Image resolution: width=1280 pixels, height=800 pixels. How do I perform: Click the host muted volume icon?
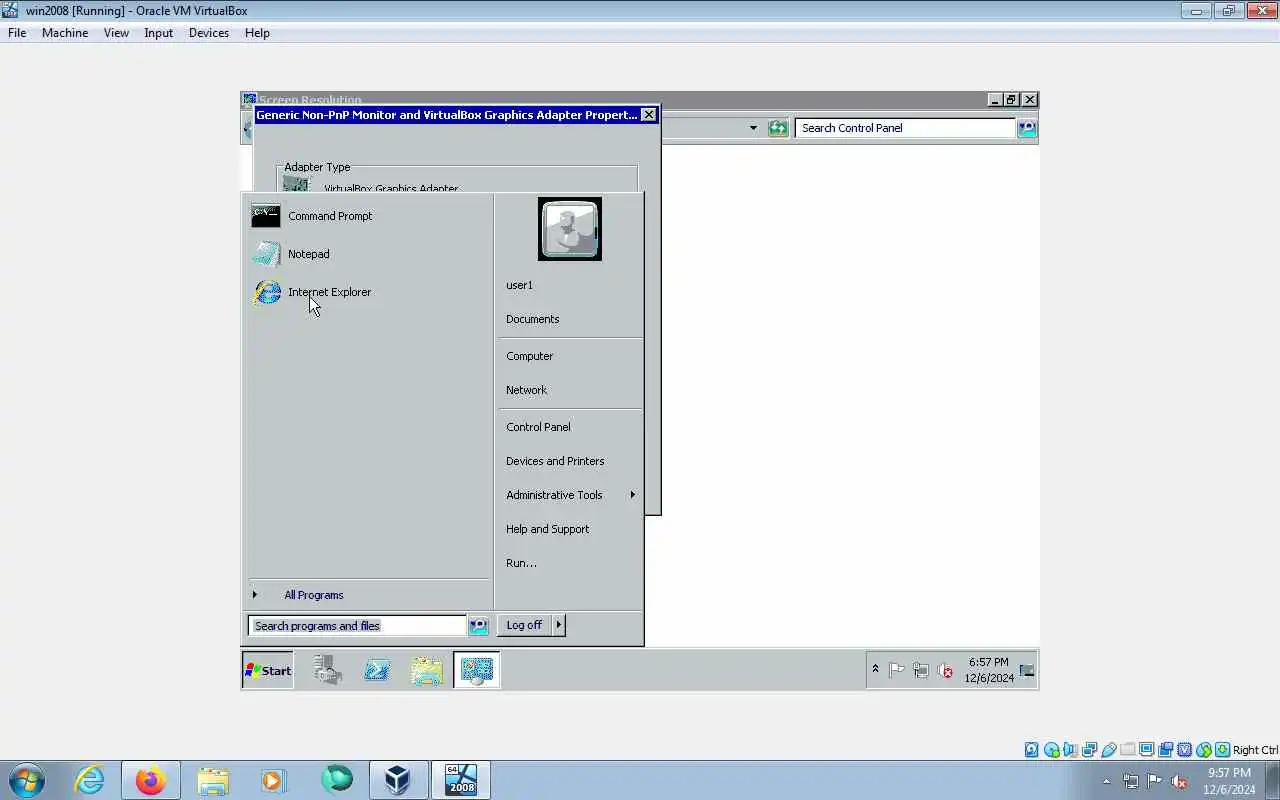pyautogui.click(x=1179, y=781)
